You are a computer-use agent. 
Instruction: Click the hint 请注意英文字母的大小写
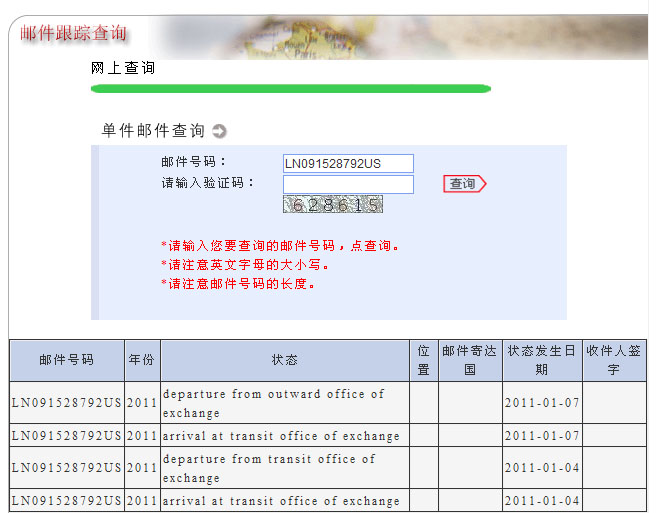[x=245, y=265]
